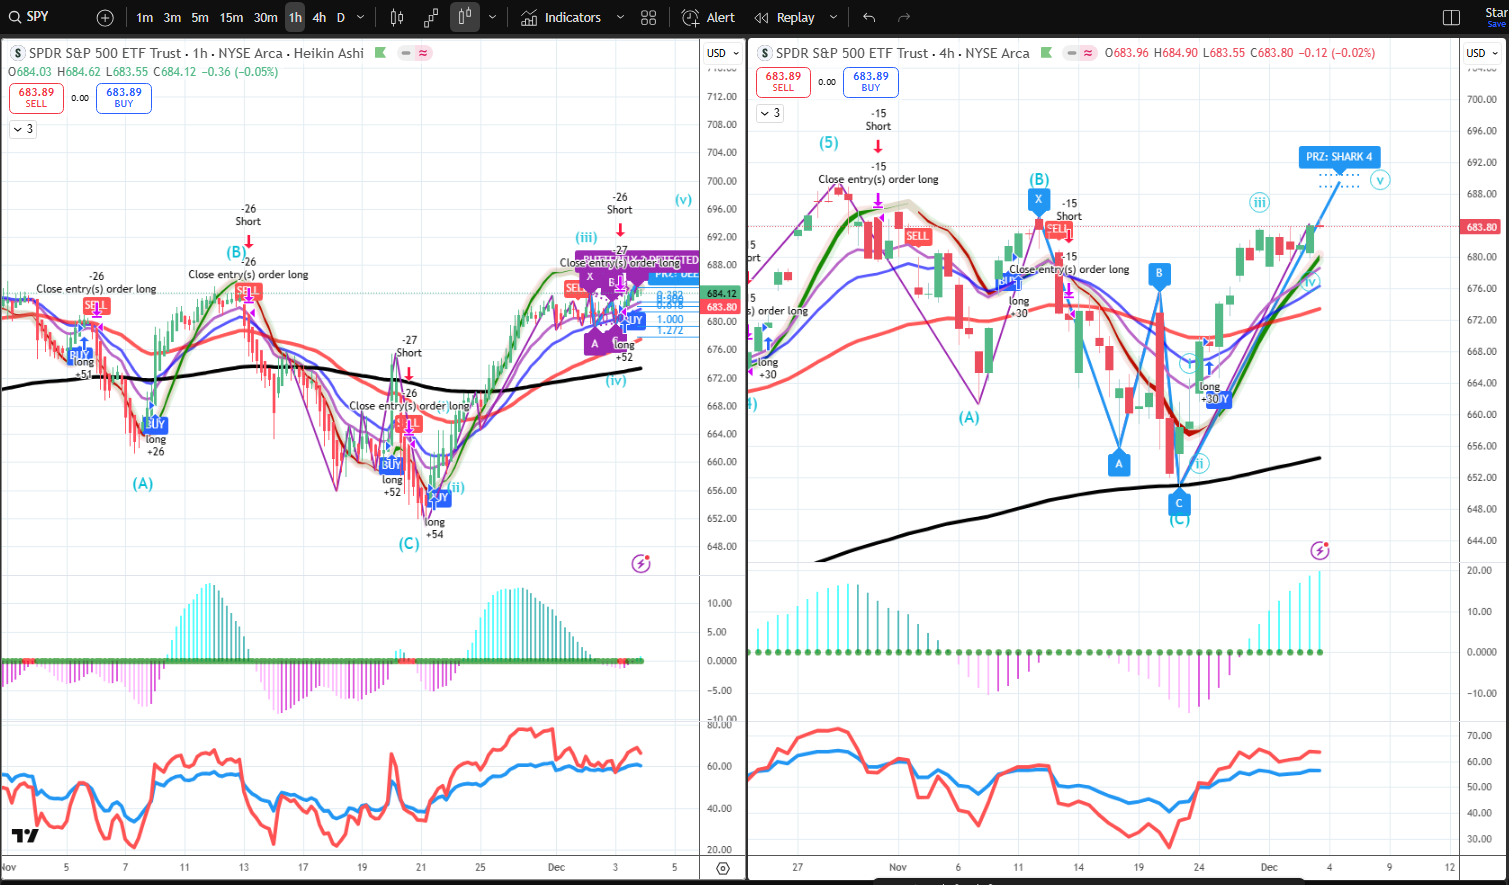Toggle the gray dash pill on left chart
The height and width of the screenshot is (885, 1509).
pyautogui.click(x=405, y=53)
